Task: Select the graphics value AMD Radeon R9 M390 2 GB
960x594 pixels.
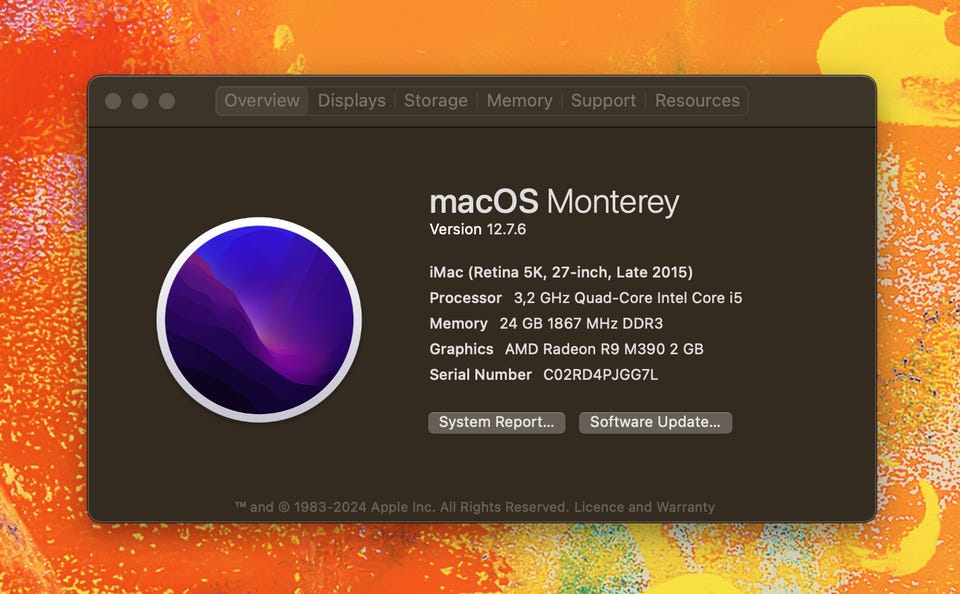Action: point(604,350)
